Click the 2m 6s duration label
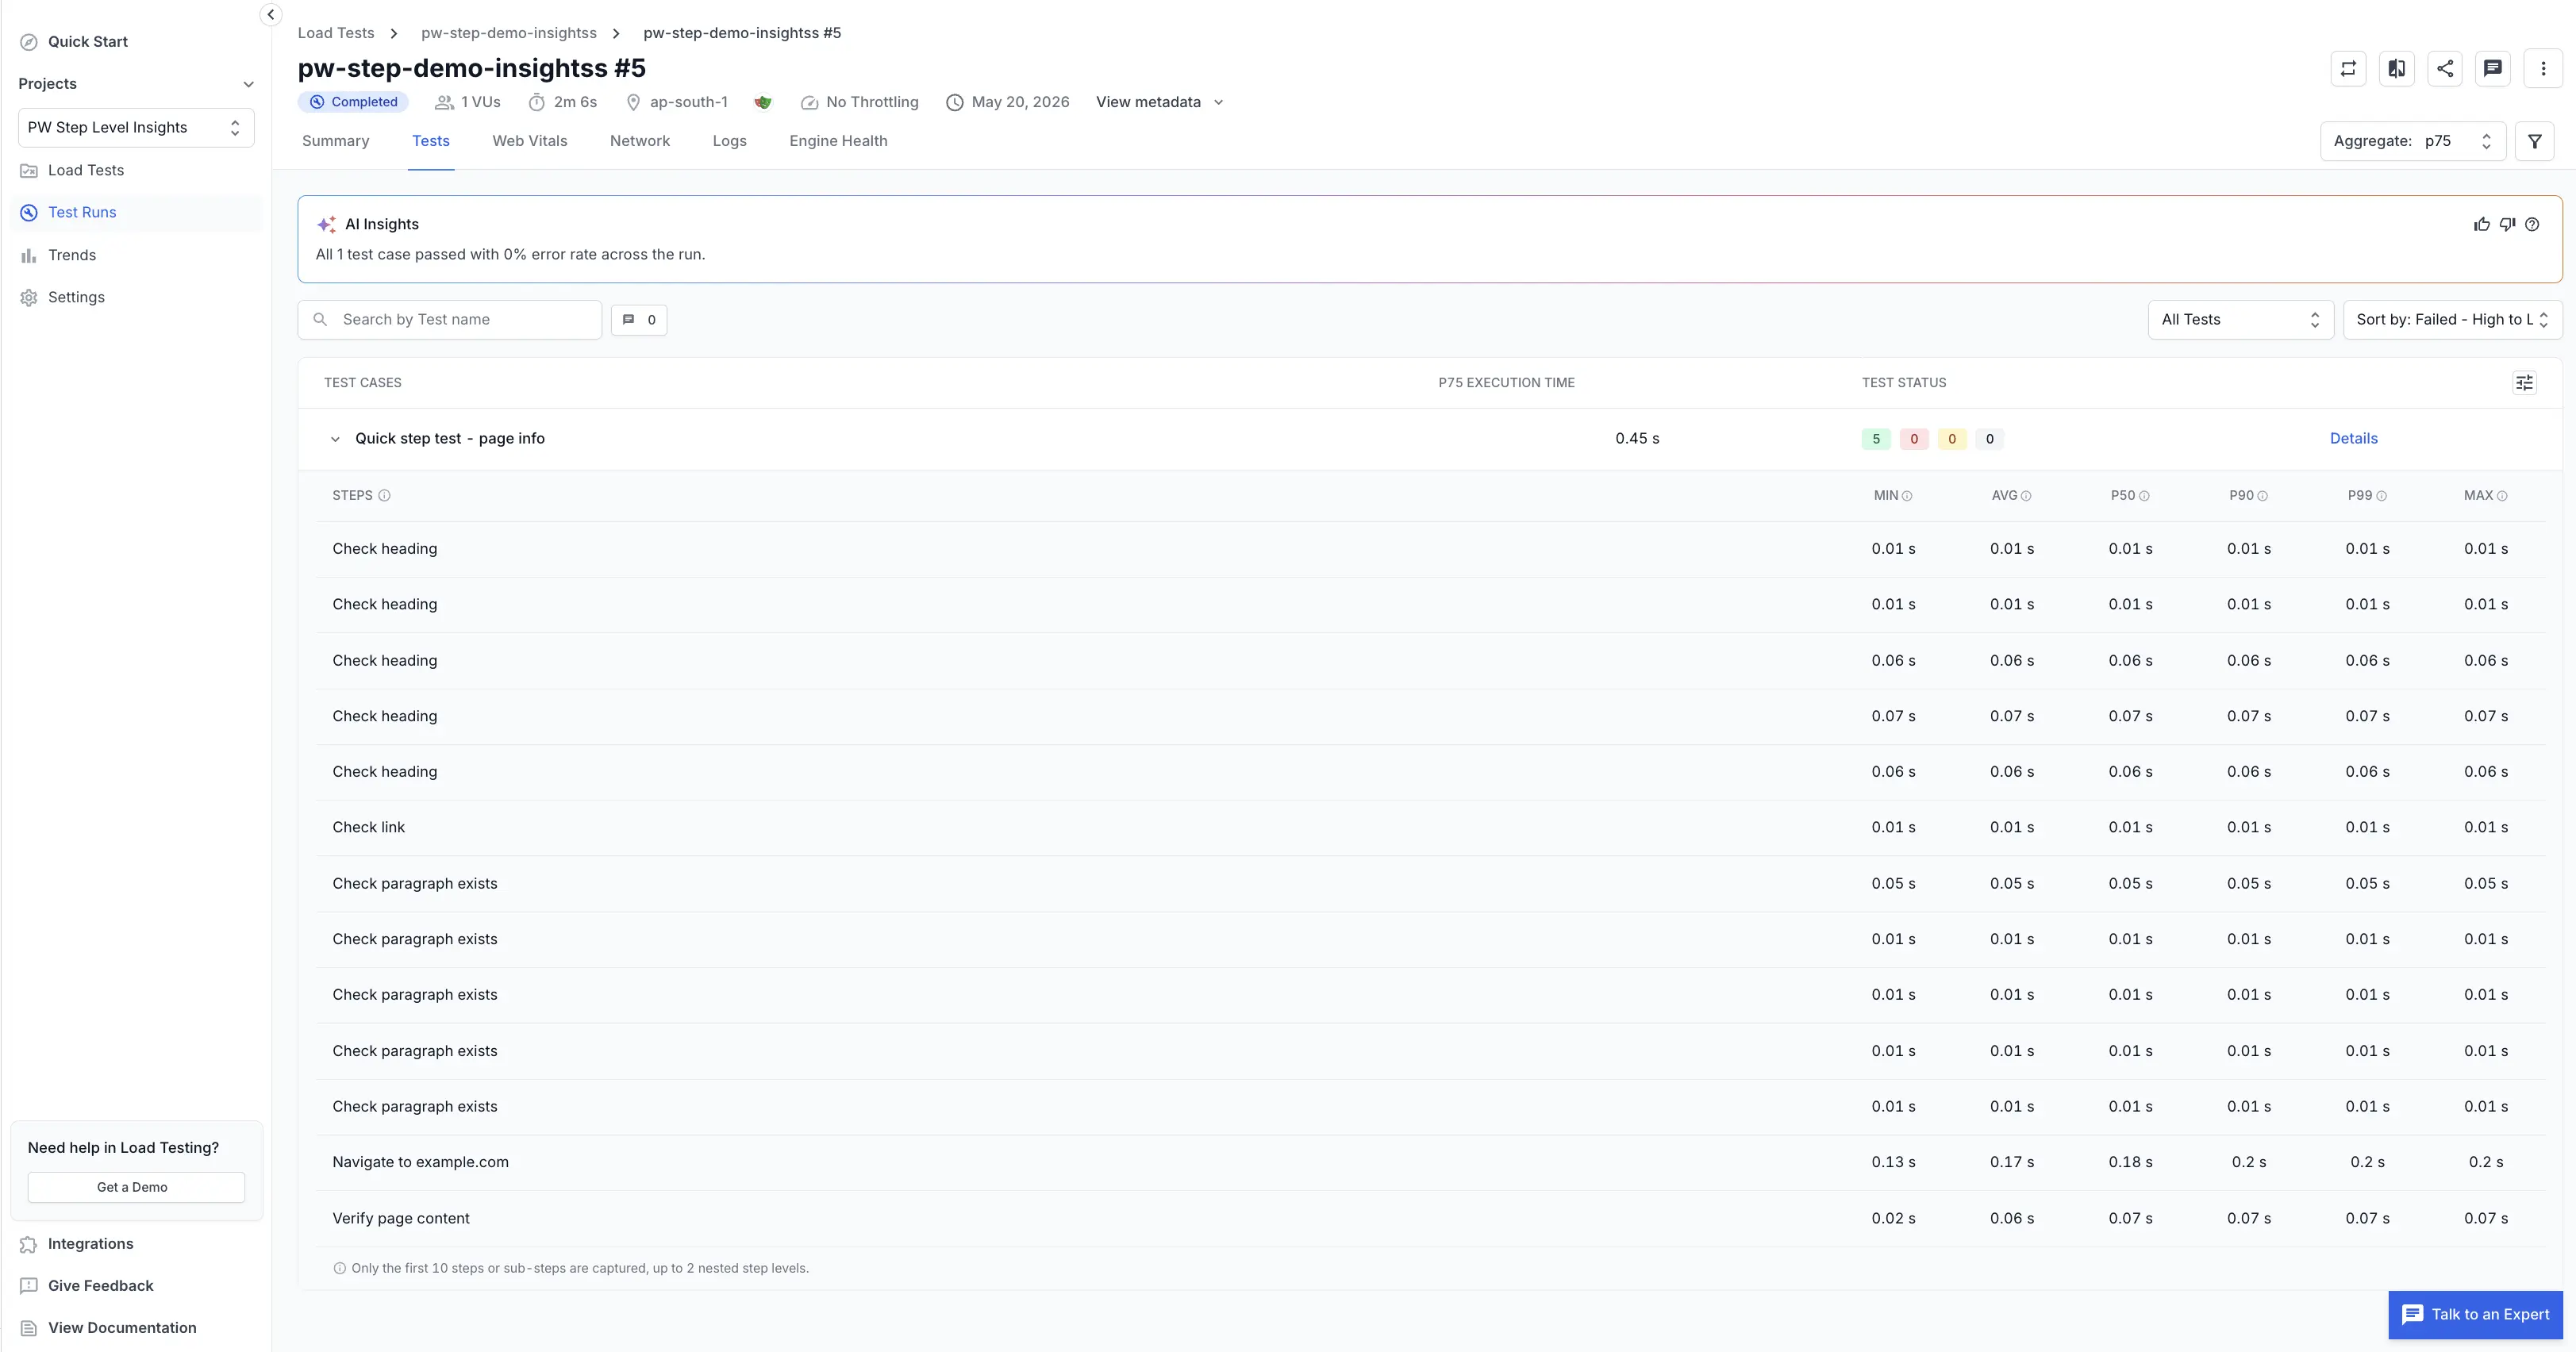 (x=575, y=102)
